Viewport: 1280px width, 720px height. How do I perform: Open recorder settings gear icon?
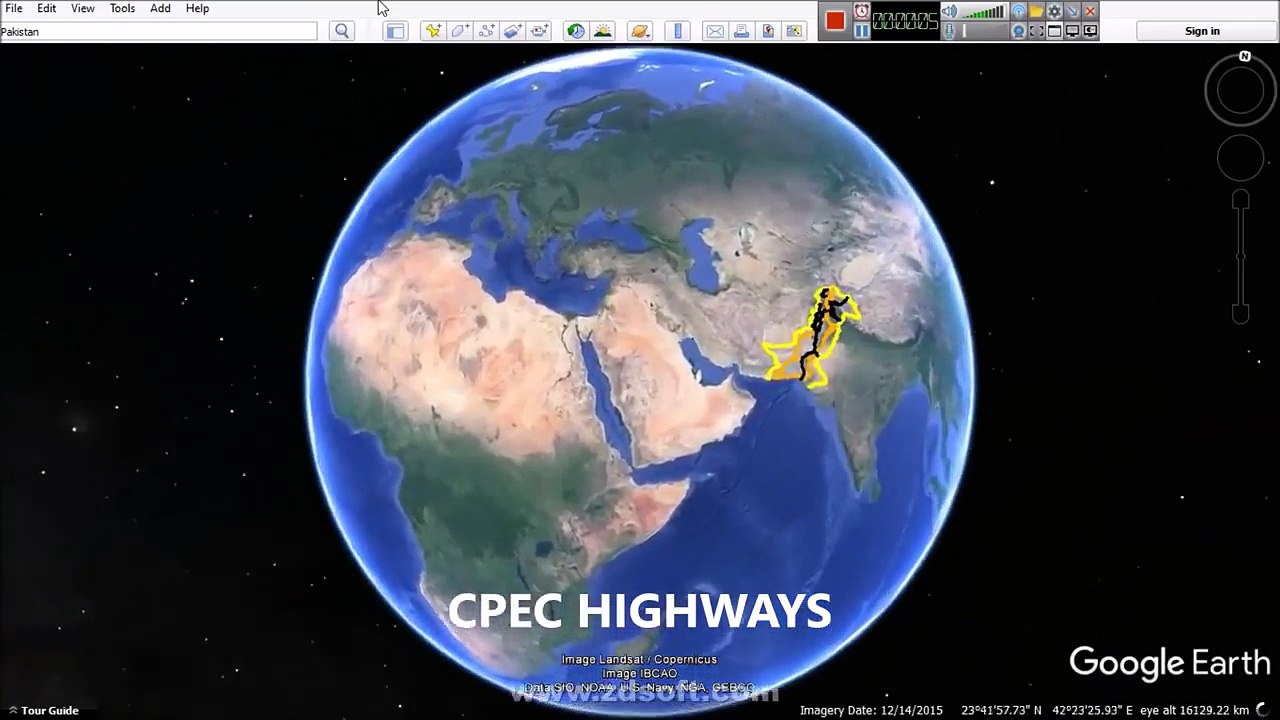point(1054,11)
